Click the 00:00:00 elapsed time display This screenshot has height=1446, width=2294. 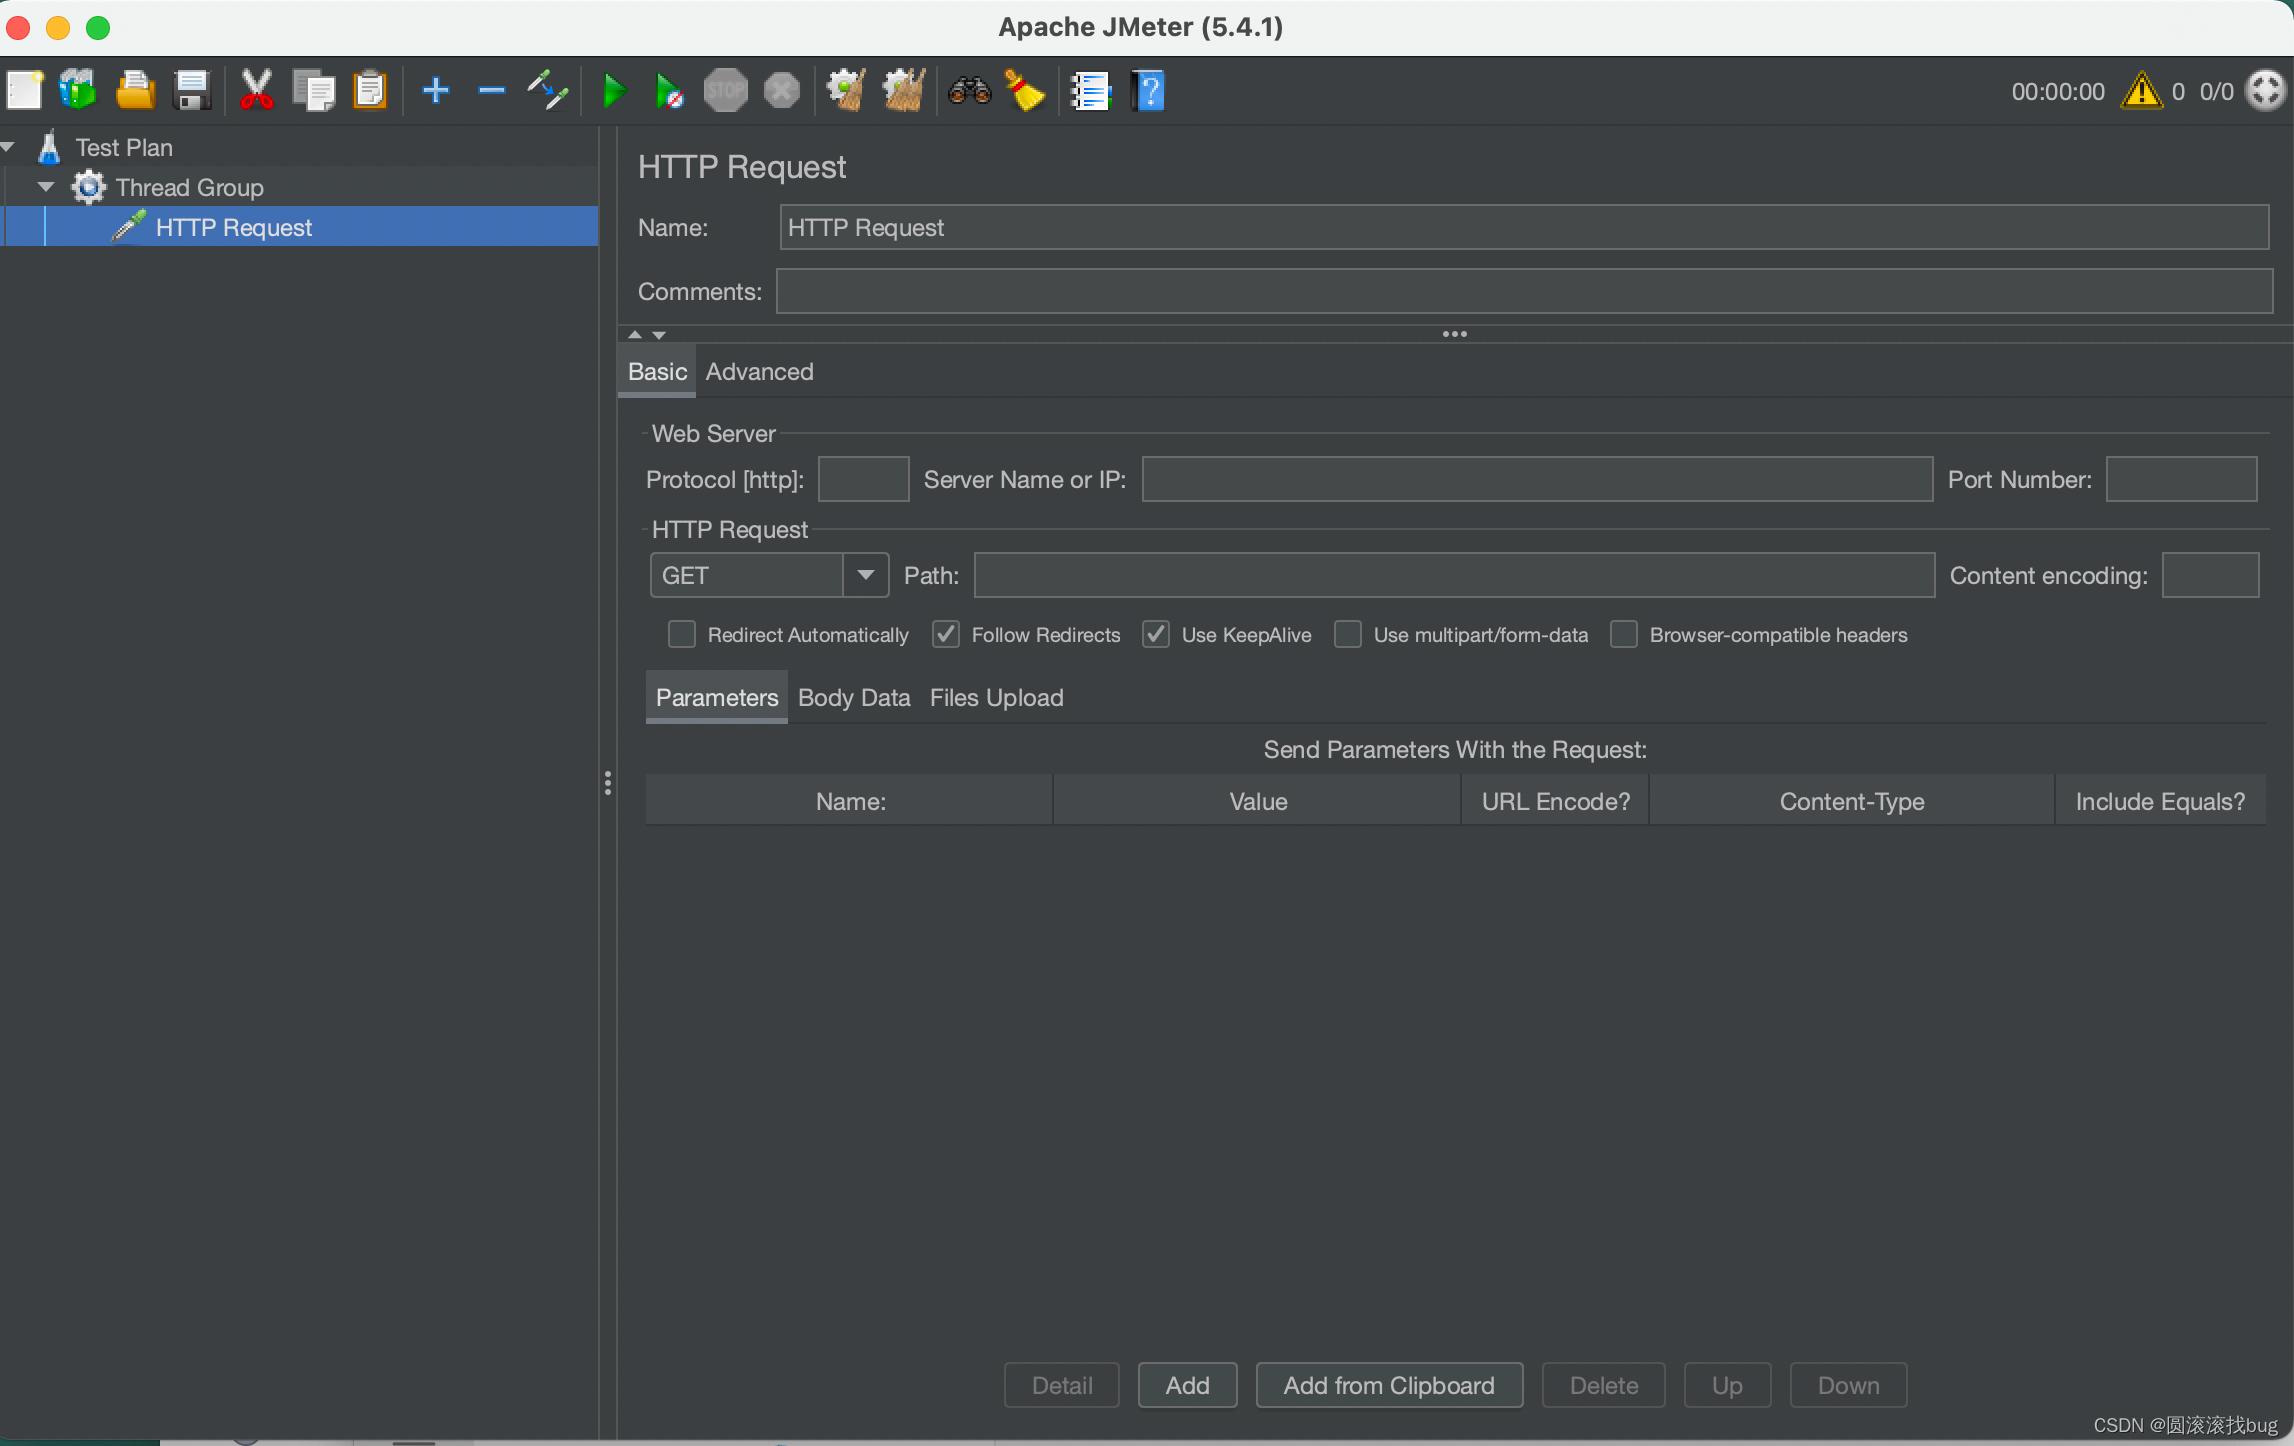[x=2058, y=92]
